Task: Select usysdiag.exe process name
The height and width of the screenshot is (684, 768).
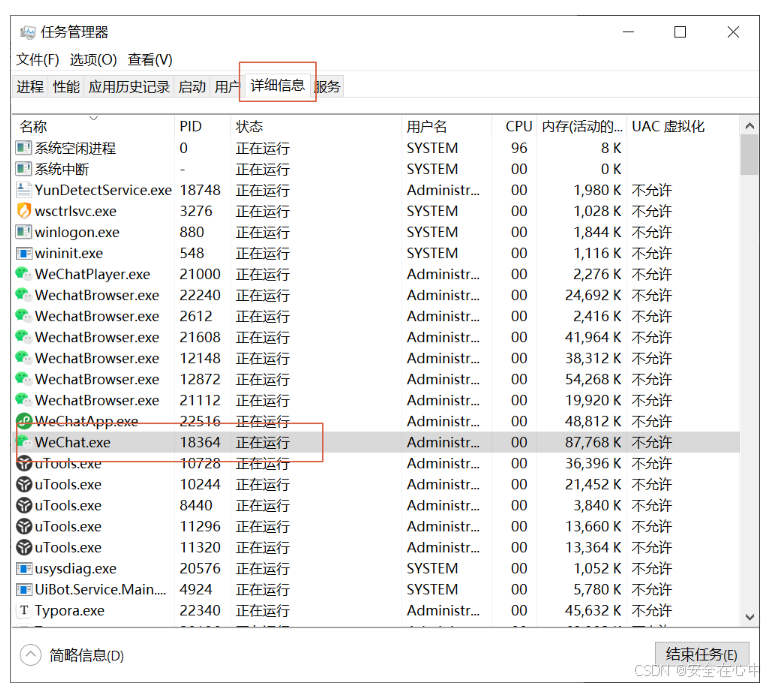Action: tap(75, 569)
